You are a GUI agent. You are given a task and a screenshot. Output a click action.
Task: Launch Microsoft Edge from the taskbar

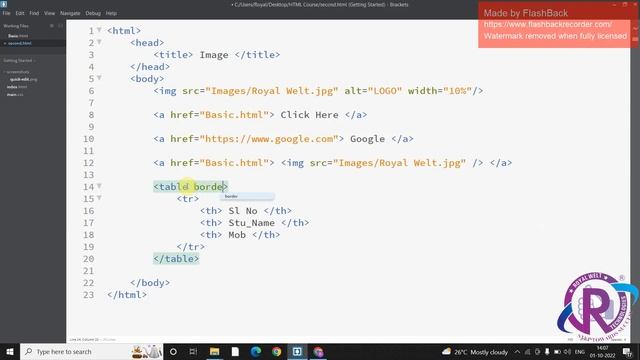256,351
